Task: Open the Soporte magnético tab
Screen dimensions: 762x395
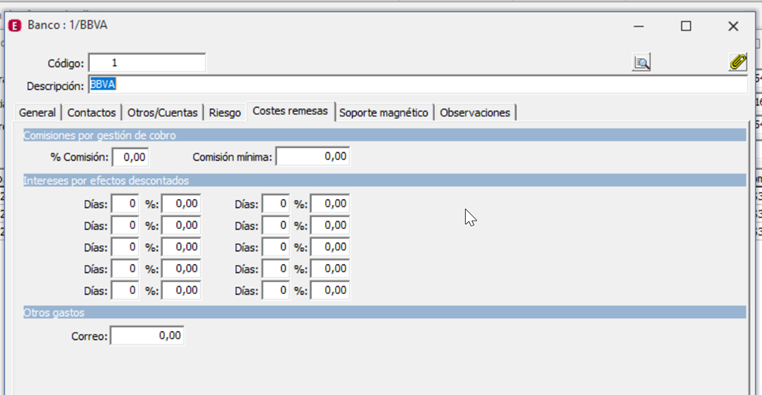Action: tap(384, 113)
